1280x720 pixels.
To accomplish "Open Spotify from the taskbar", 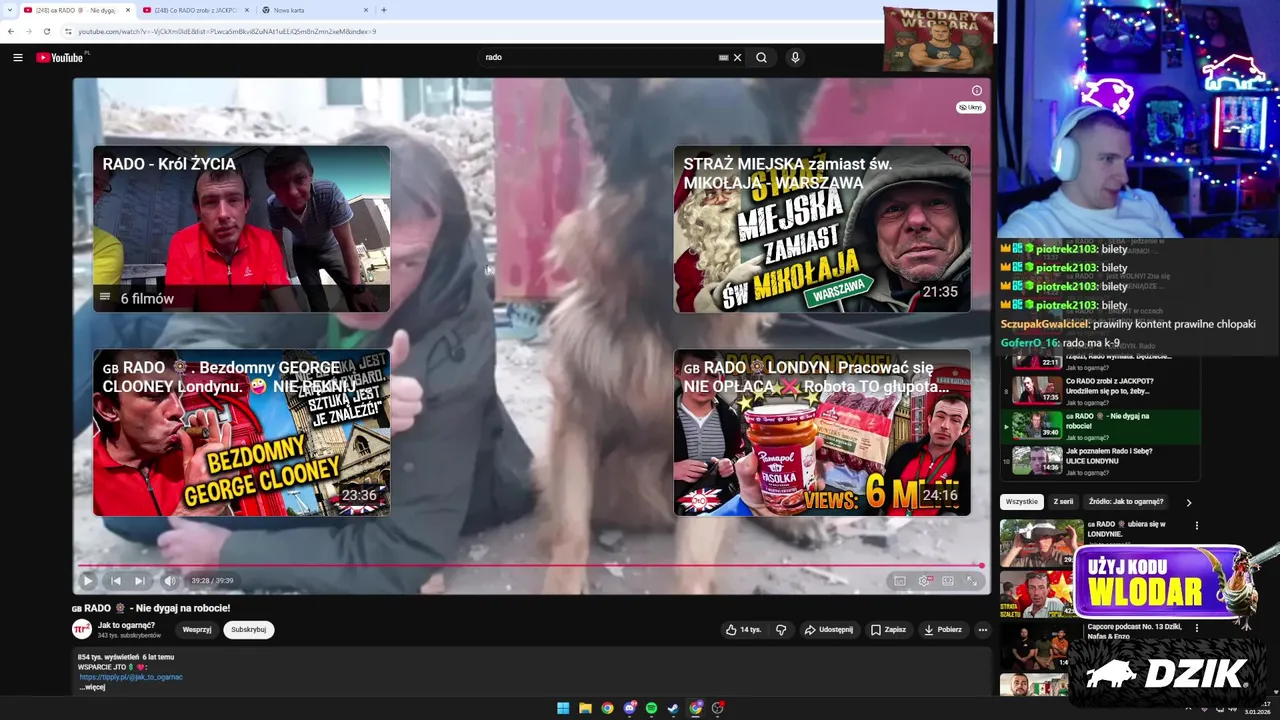I will point(651,708).
